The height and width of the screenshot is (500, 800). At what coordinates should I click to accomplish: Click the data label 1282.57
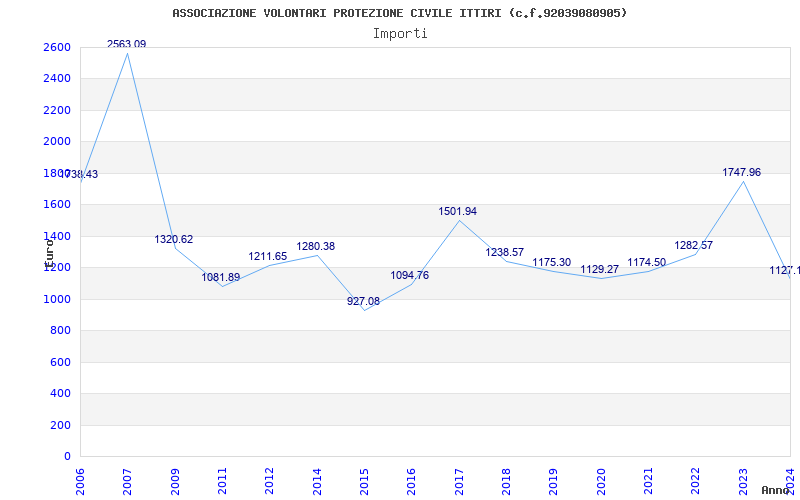(693, 245)
